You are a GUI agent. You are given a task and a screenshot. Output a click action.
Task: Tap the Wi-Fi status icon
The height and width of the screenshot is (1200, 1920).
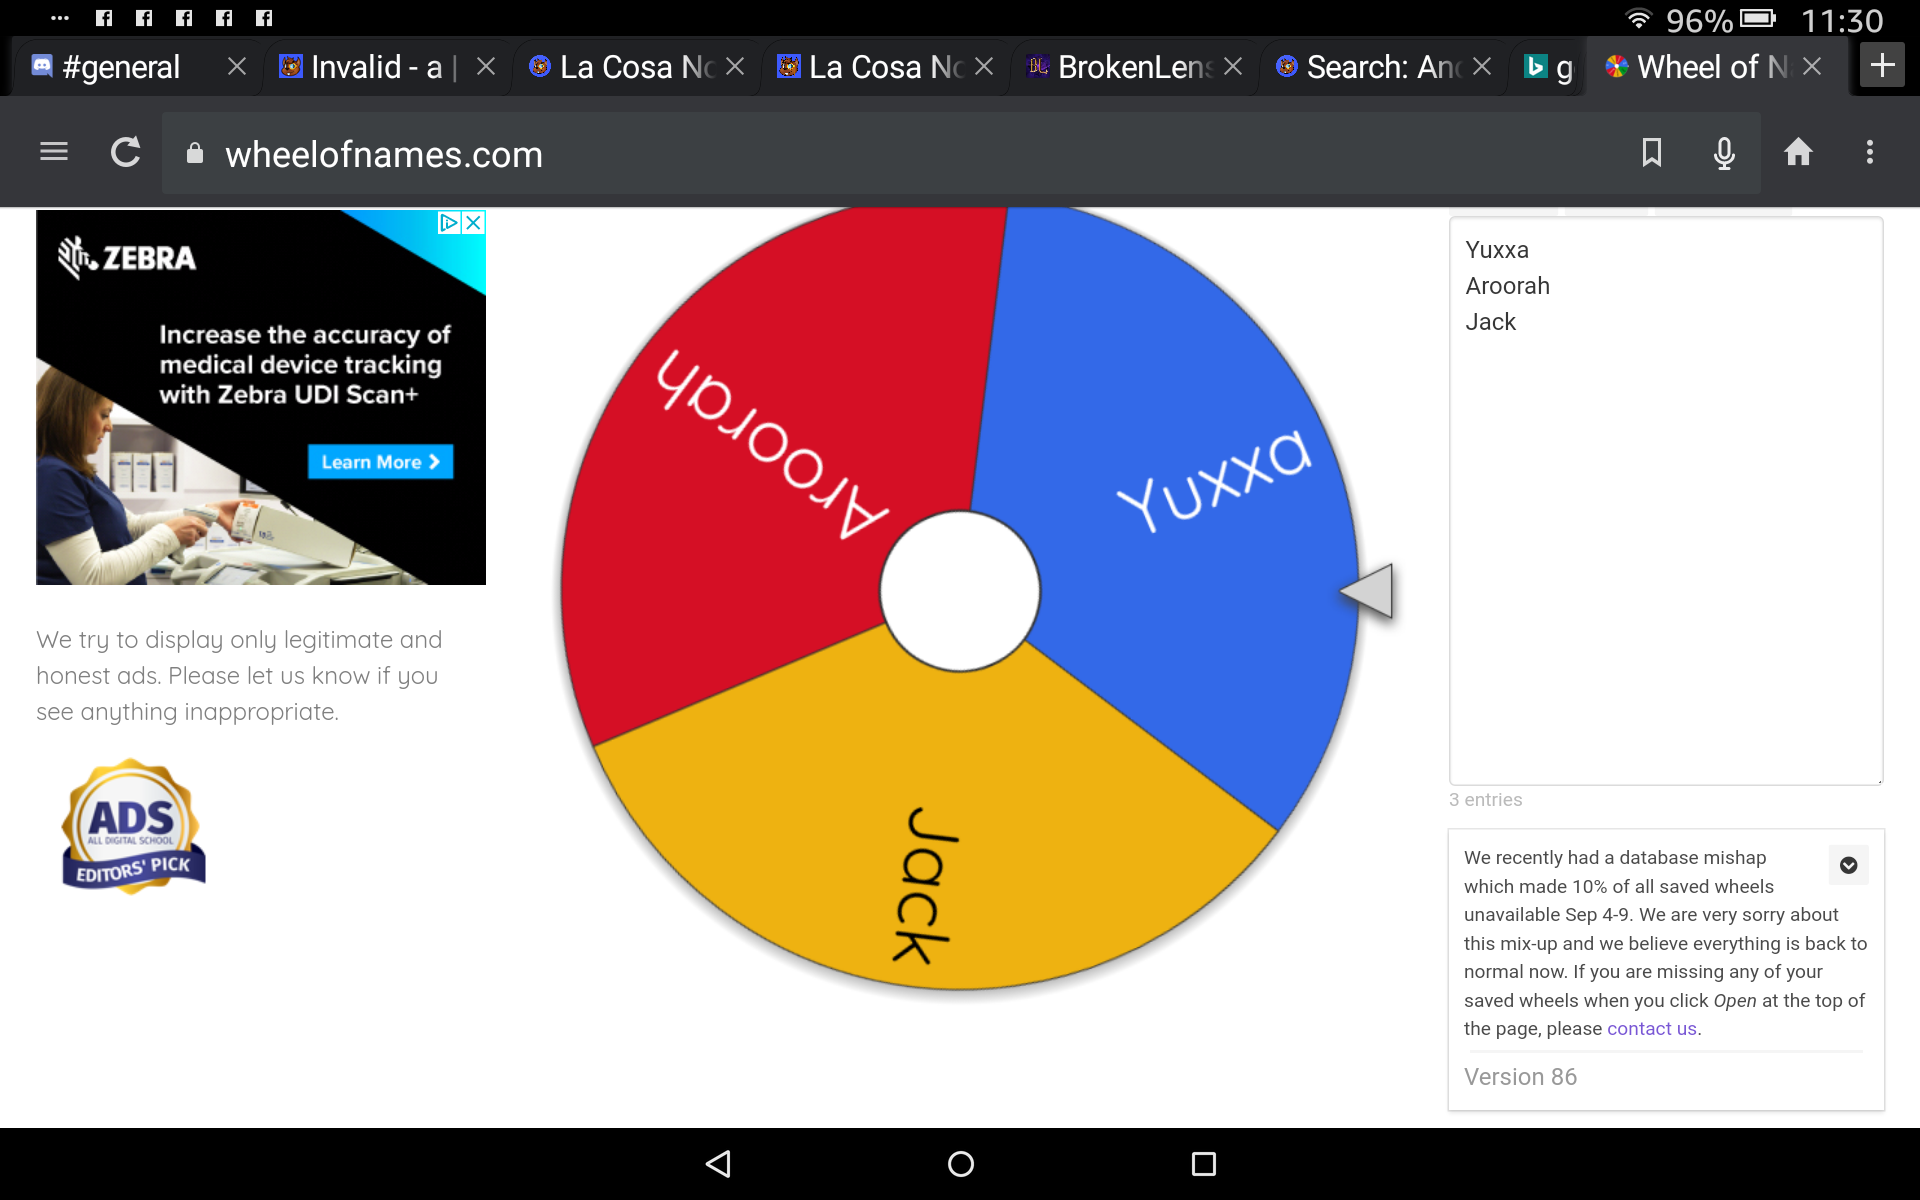point(1638,19)
